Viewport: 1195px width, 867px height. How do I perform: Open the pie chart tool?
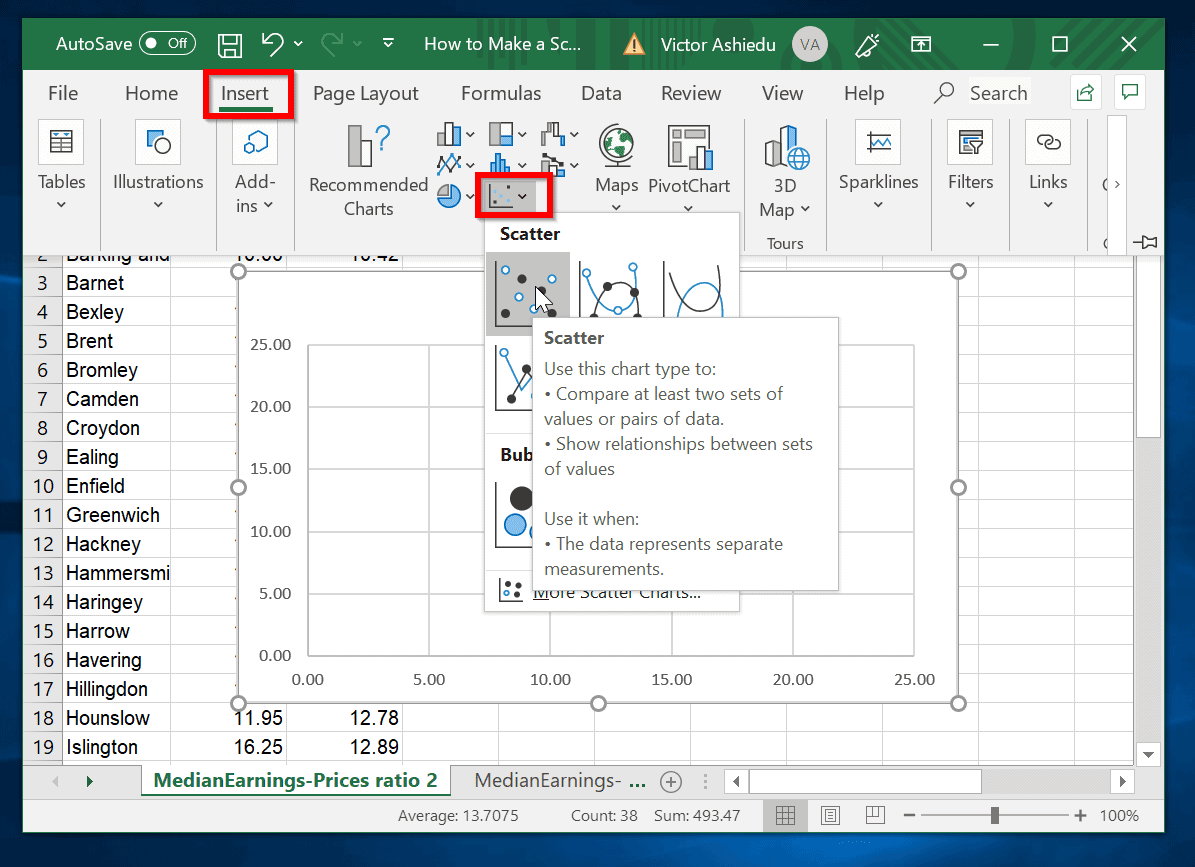[x=449, y=196]
